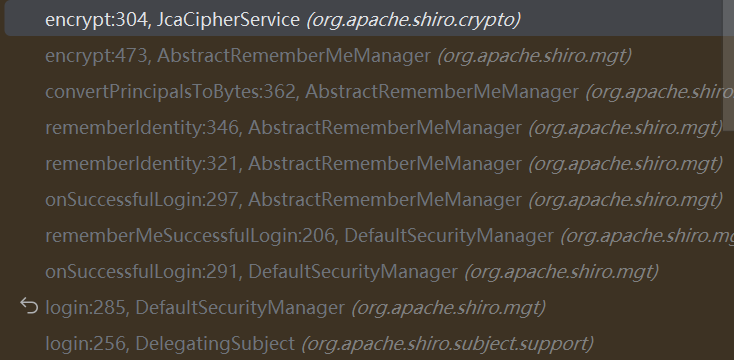Select the encrypt:473 AbstractRememberMeManager frame
Image resolution: width=734 pixels, height=360 pixels.
pyautogui.click(x=364, y=56)
